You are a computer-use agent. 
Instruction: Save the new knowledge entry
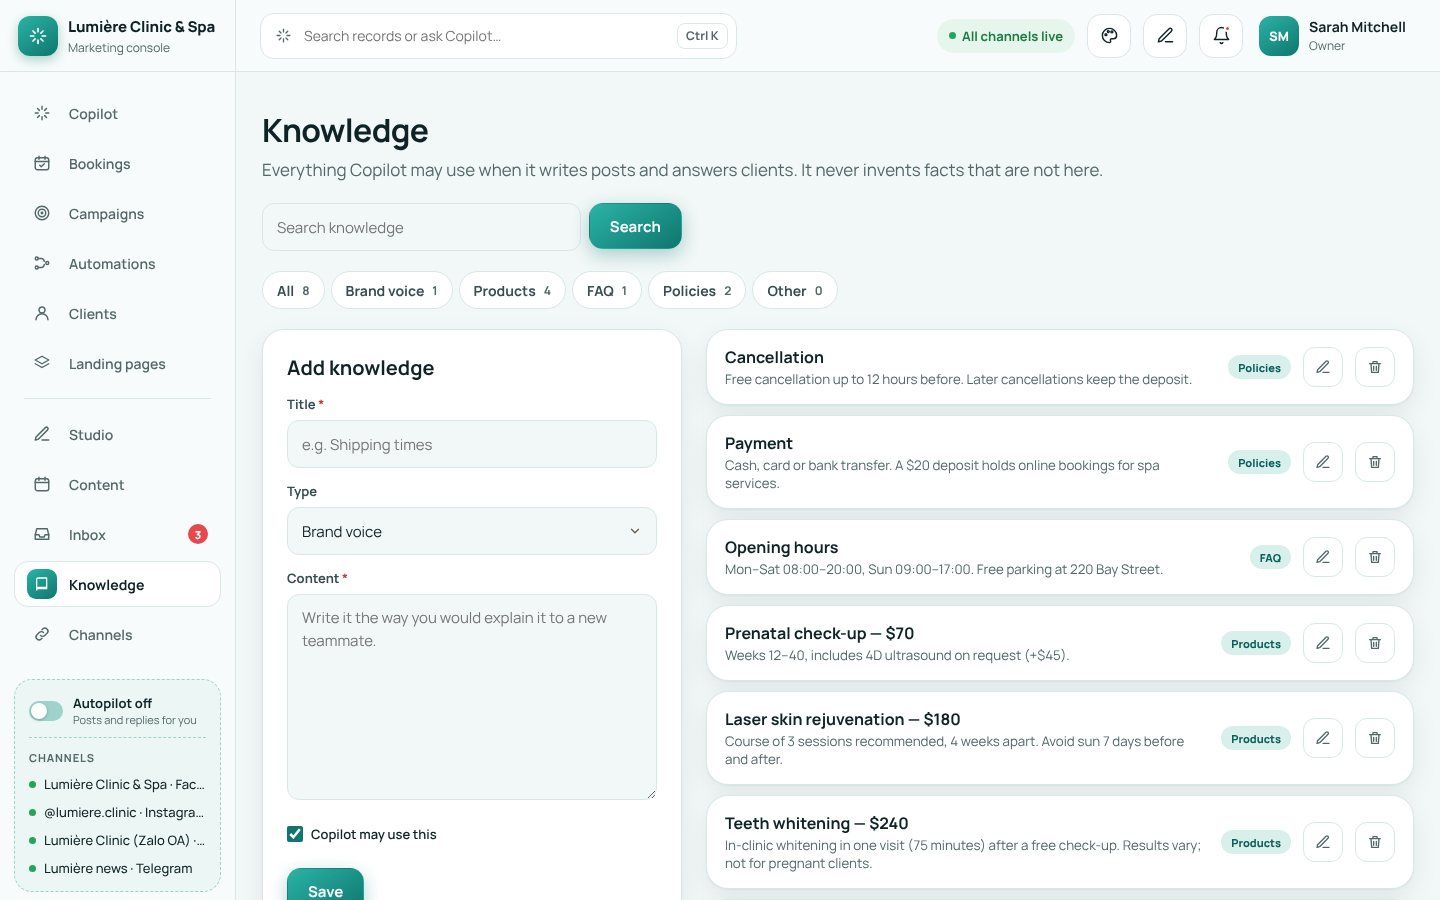[x=325, y=886]
